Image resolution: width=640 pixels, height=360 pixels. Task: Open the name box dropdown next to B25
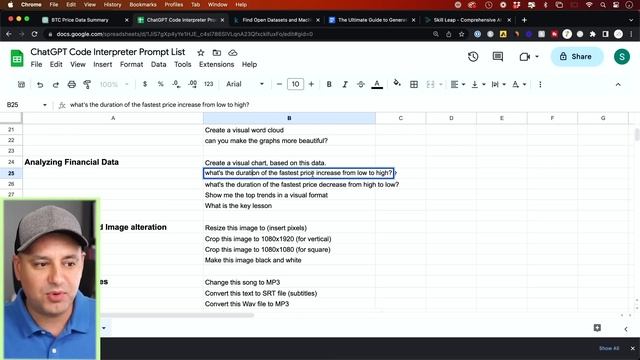click(x=44, y=105)
